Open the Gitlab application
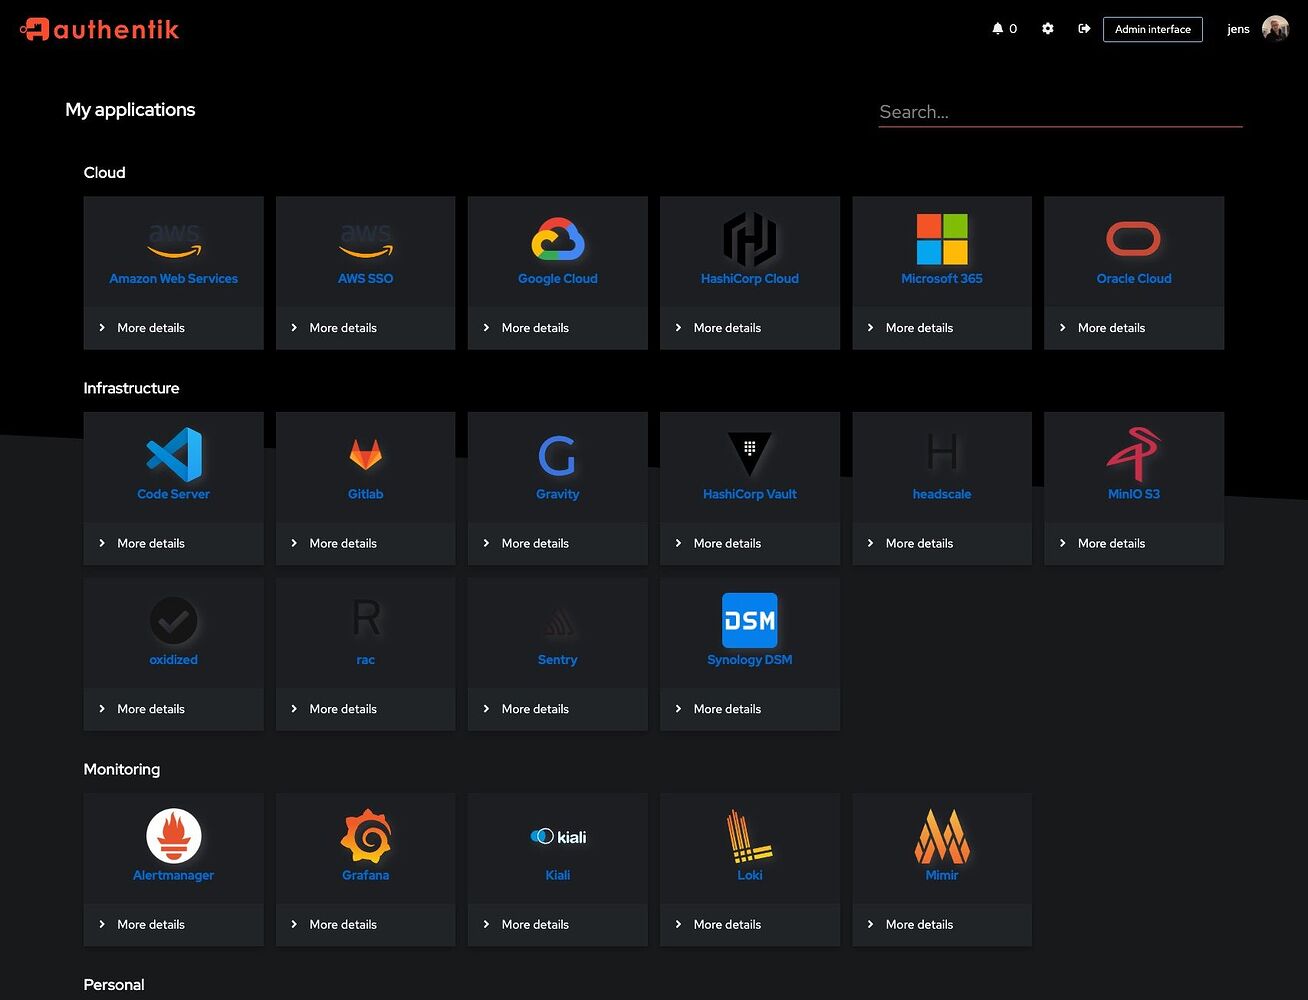The height and width of the screenshot is (1000, 1308). pos(365,453)
